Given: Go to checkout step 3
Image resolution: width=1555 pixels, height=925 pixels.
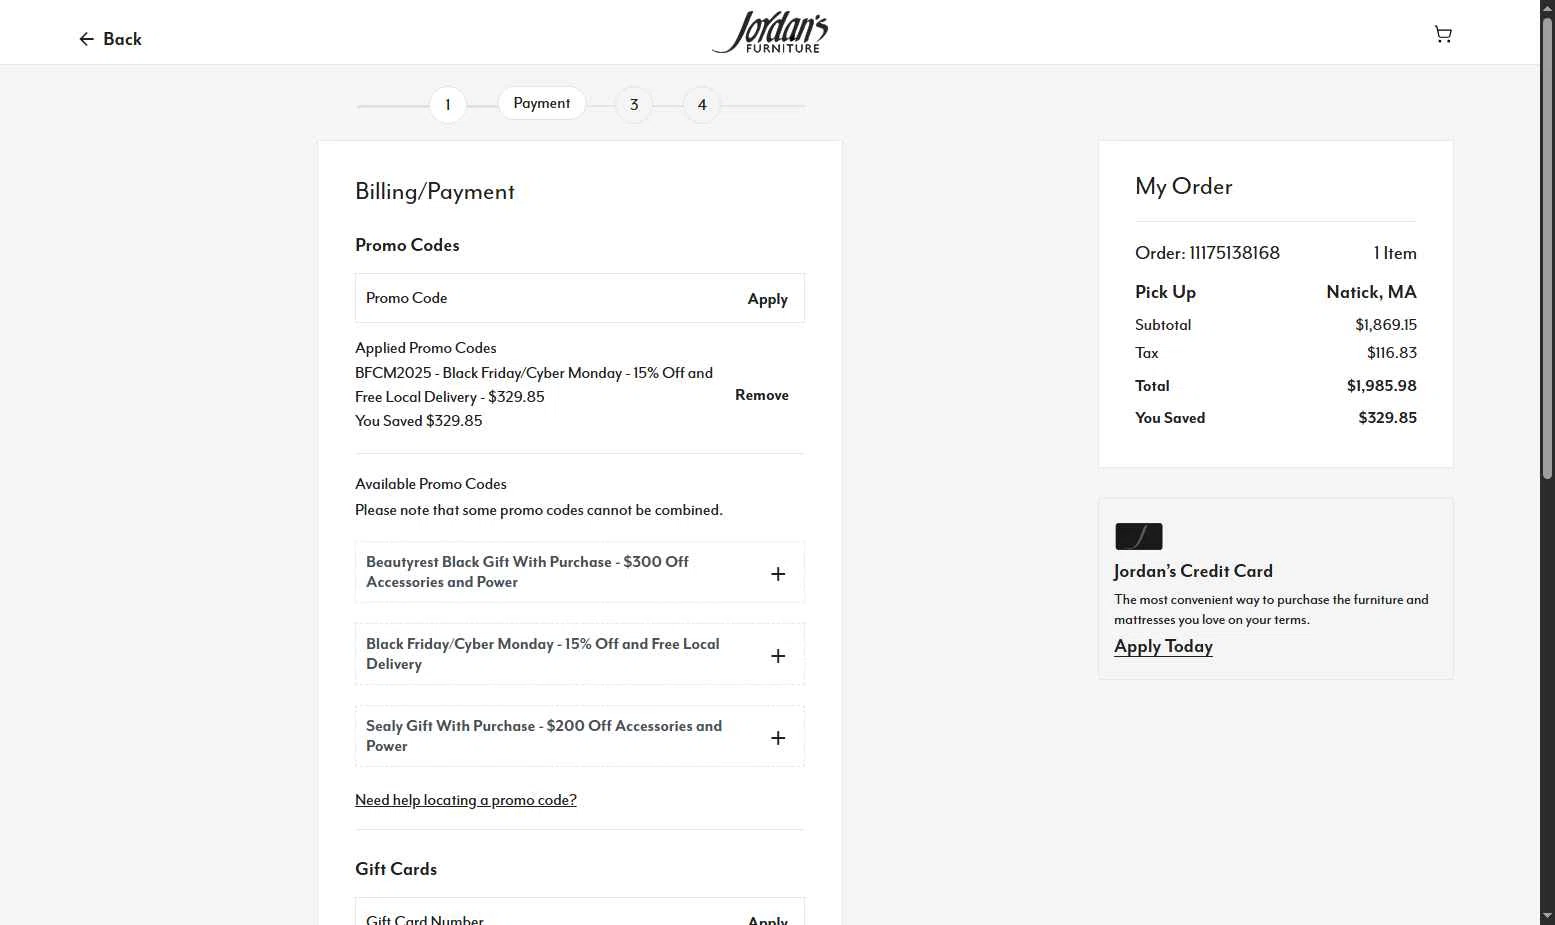Looking at the screenshot, I should 634,105.
